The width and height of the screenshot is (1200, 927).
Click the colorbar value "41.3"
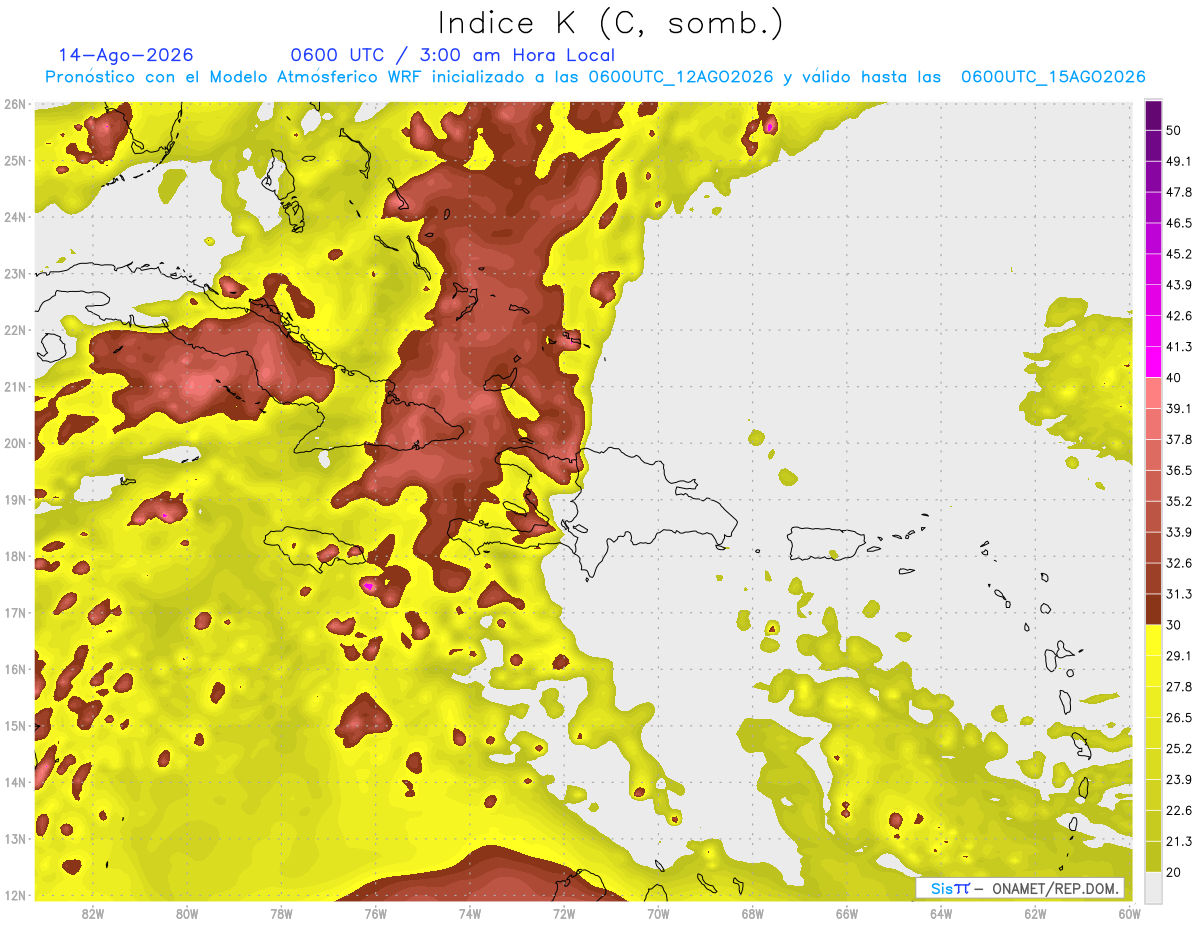[x=1179, y=347]
